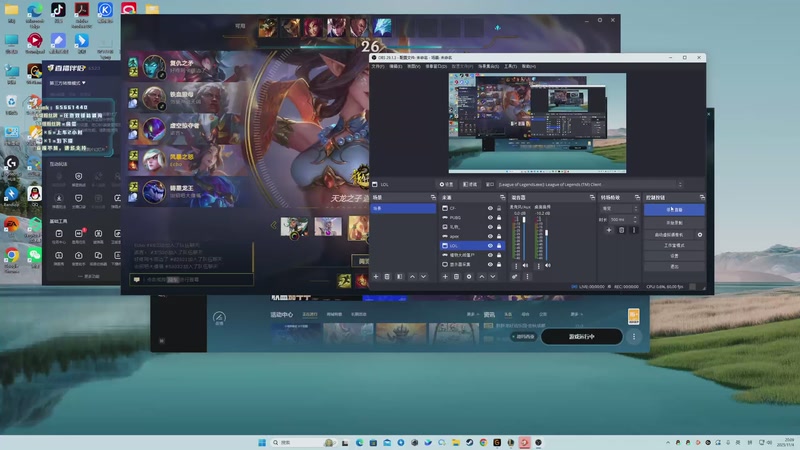Screen dimensions: 800x450
Task: Click left chevron in champion skin carousel
Action: [x=274, y=225]
